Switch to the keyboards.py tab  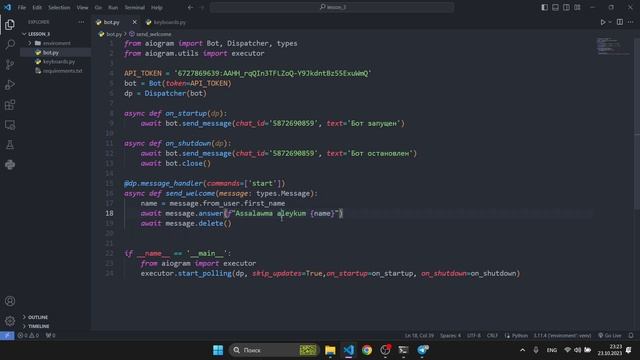click(166, 22)
